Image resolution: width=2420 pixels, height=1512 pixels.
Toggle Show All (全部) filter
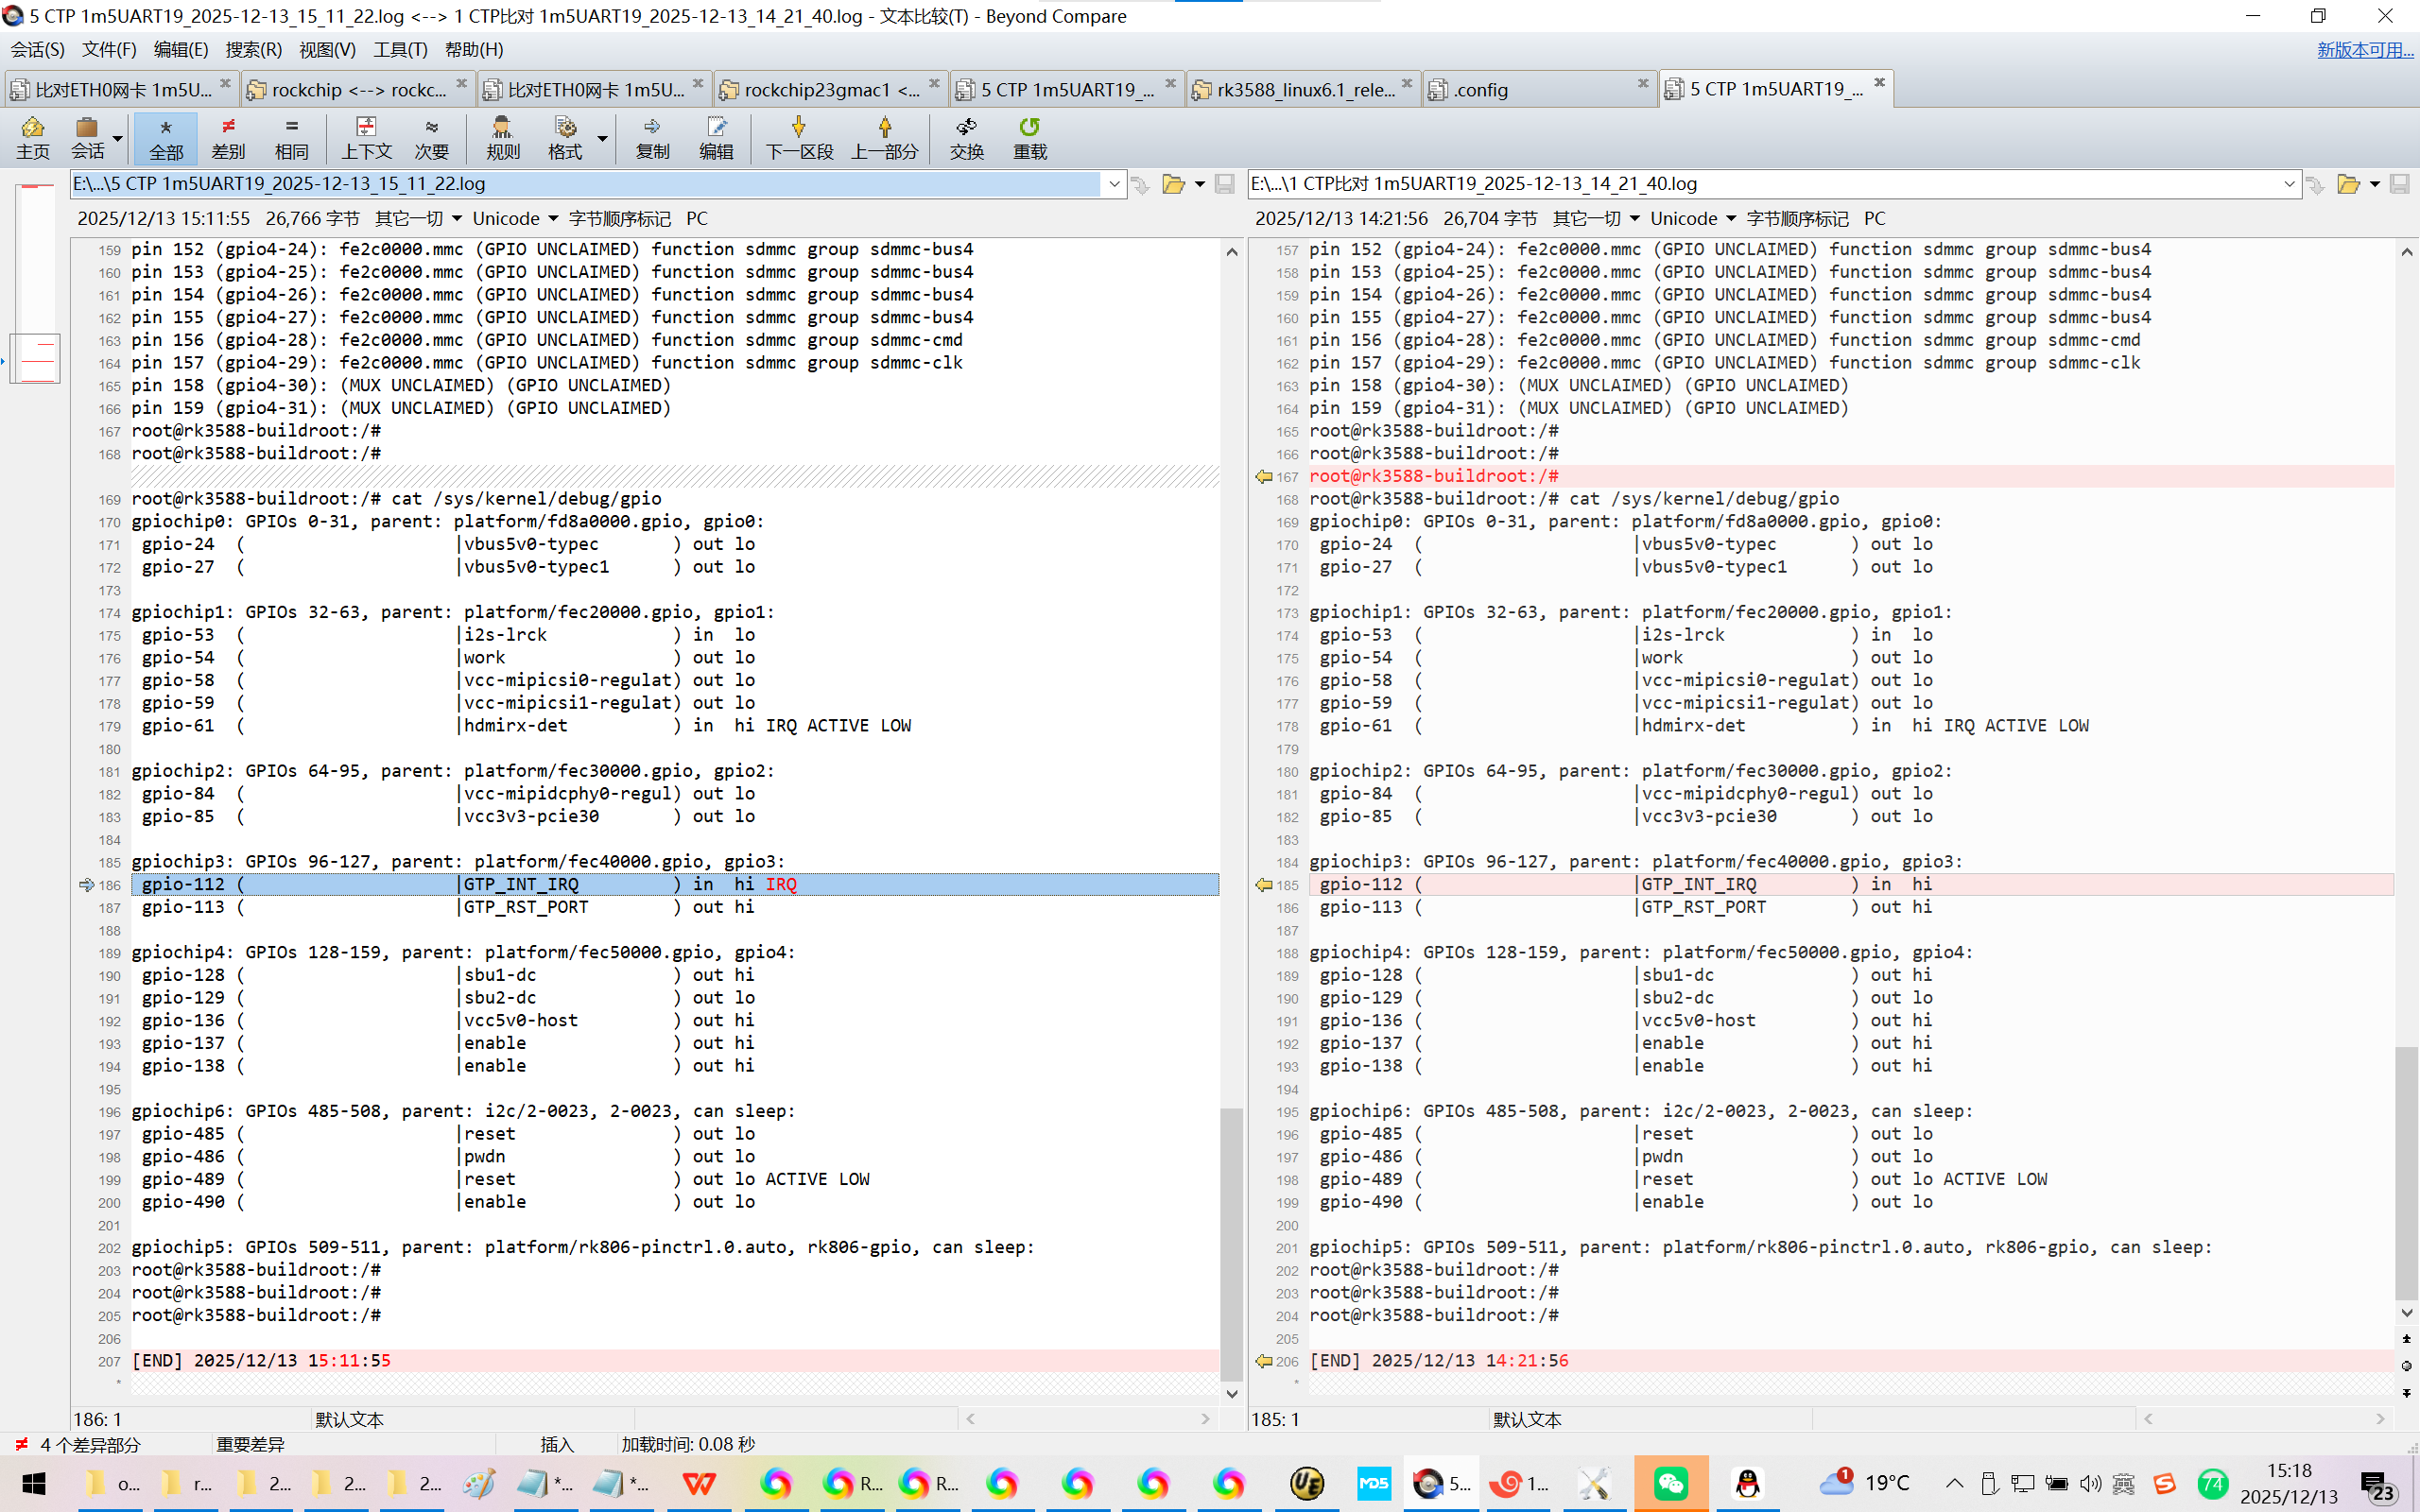pos(166,138)
